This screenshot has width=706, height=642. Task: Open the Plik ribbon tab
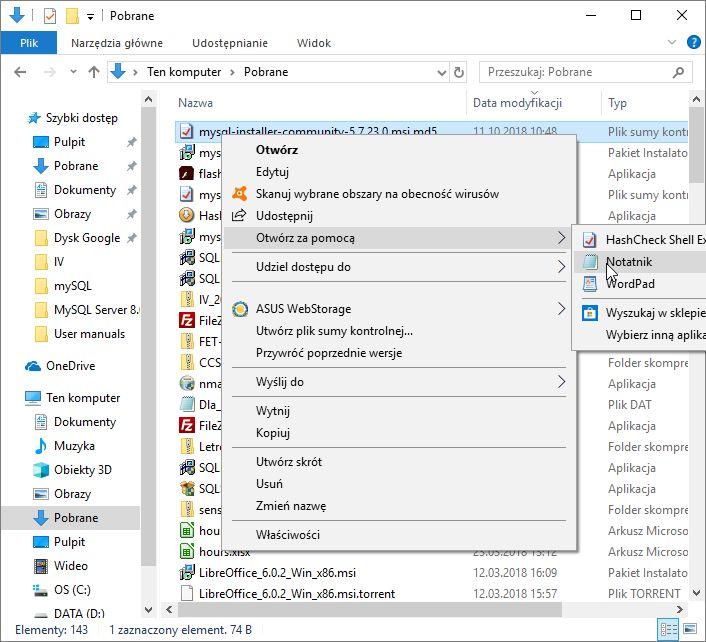coord(29,43)
